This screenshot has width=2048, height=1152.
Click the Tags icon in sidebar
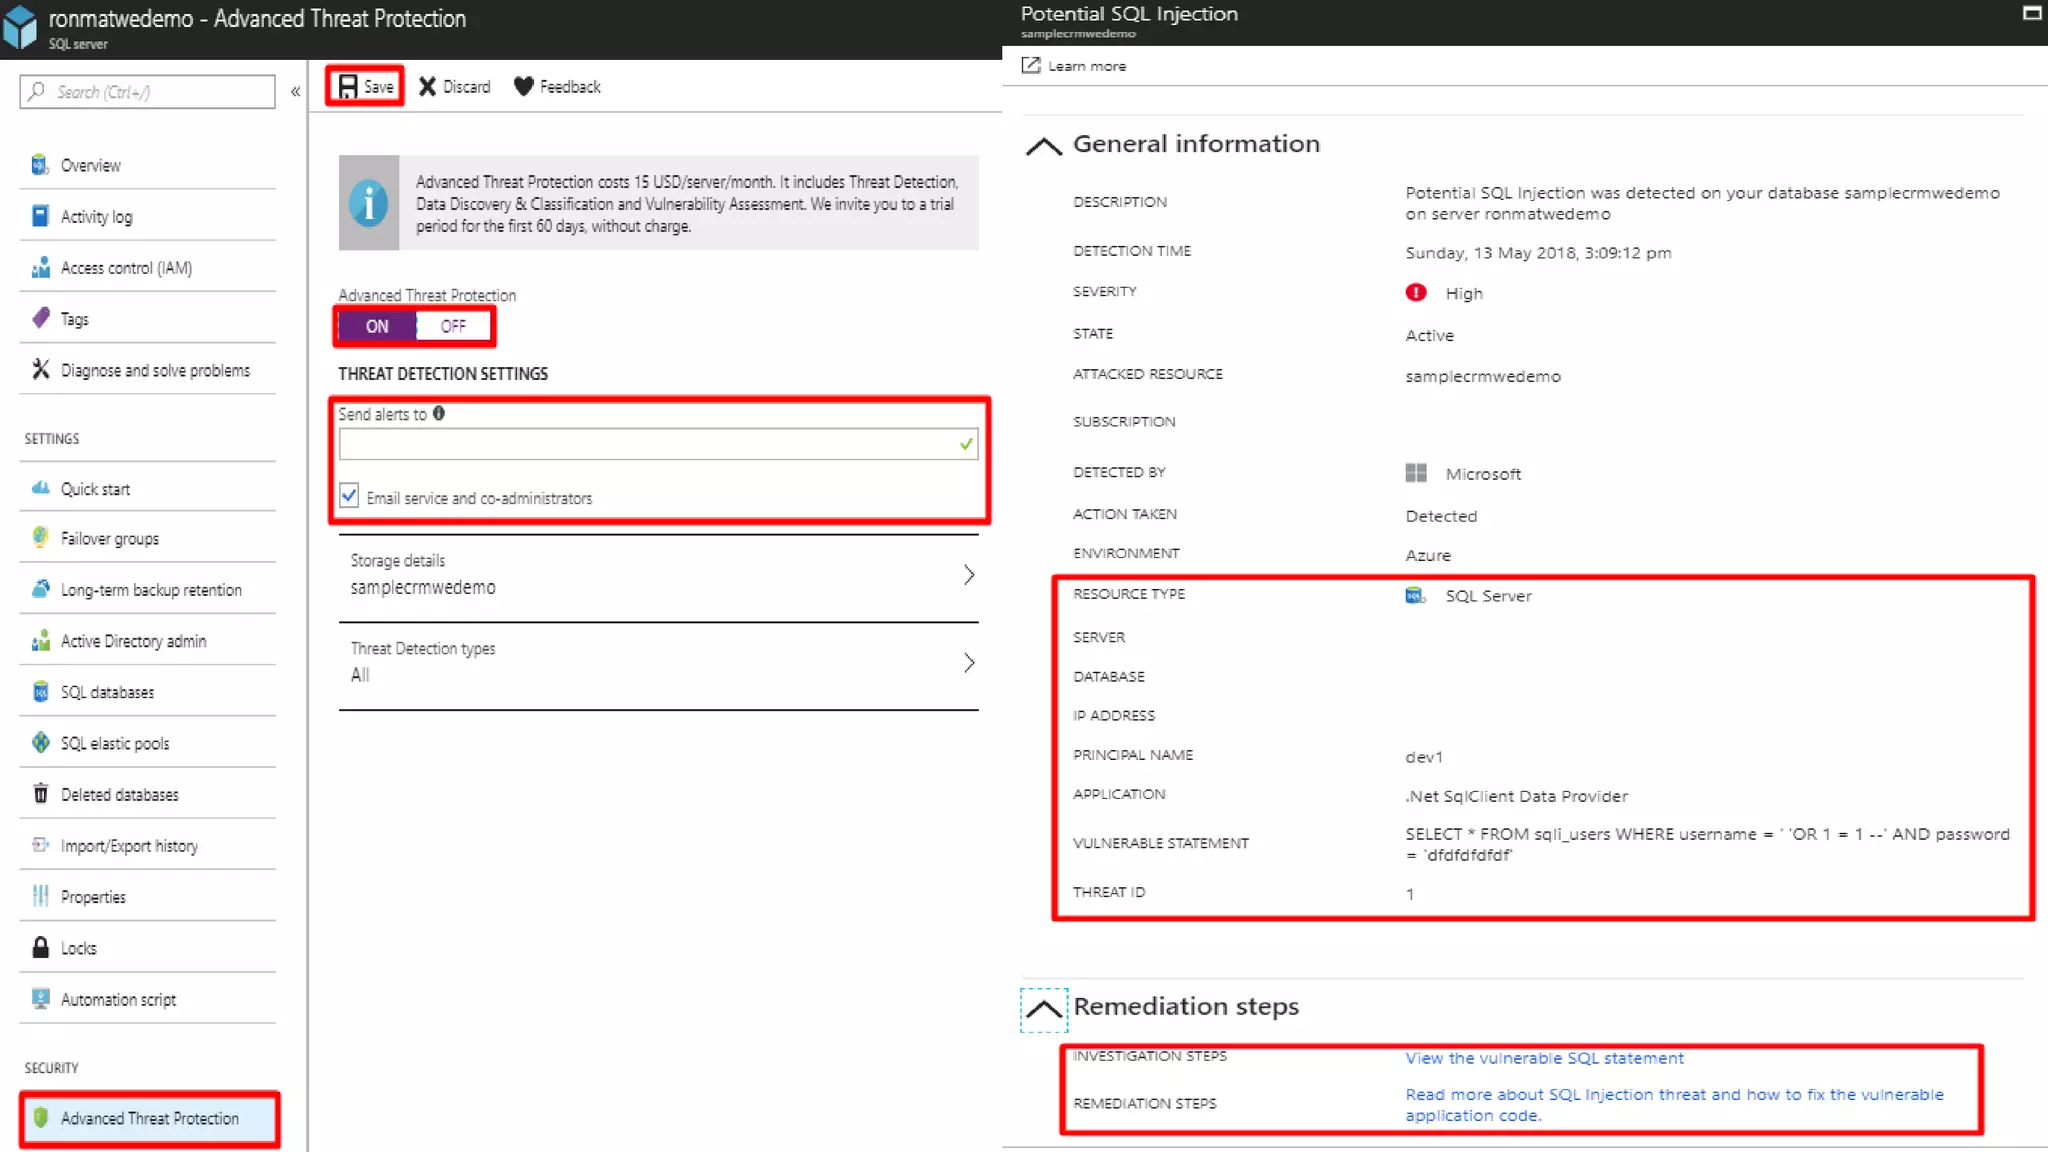40,319
